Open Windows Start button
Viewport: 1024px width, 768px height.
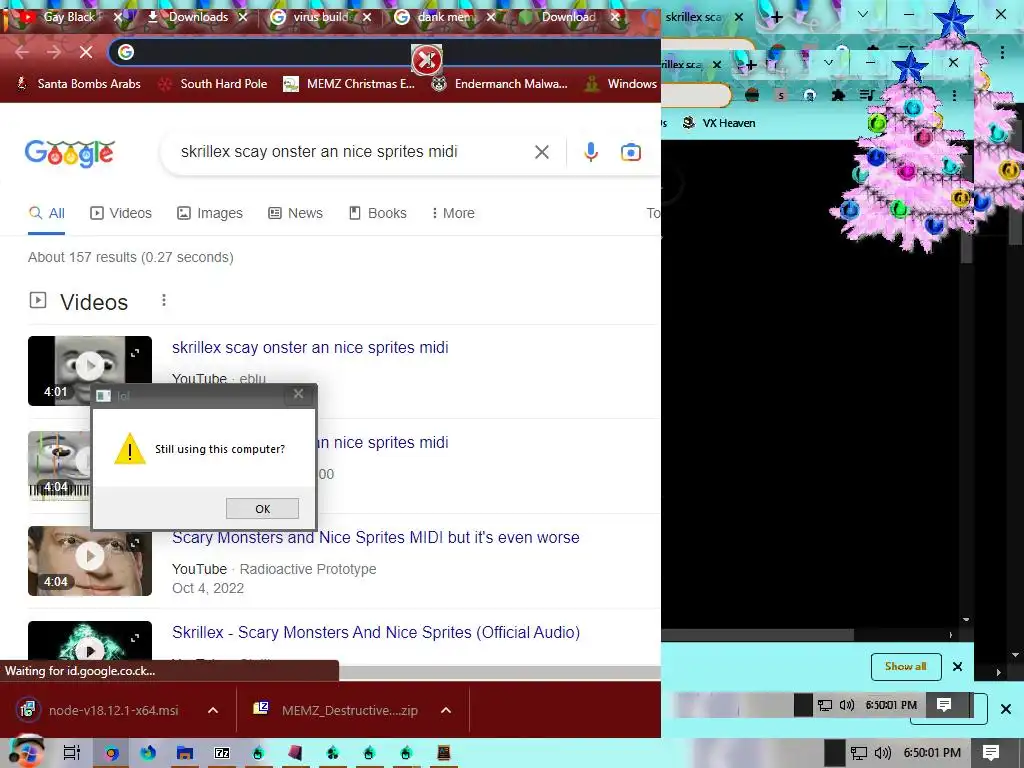coord(26,752)
